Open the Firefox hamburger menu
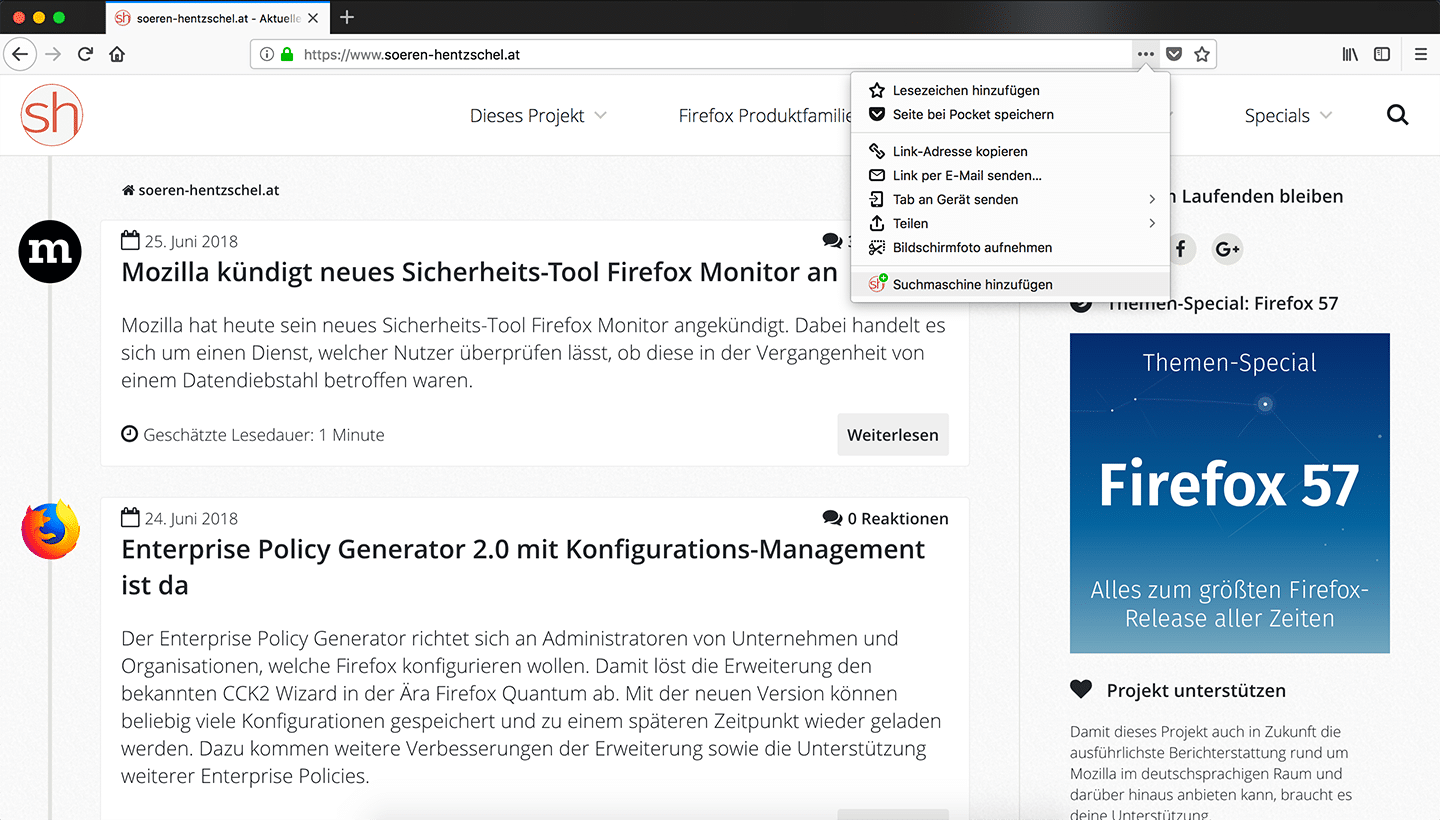The height and width of the screenshot is (820, 1440). pyautogui.click(x=1421, y=54)
